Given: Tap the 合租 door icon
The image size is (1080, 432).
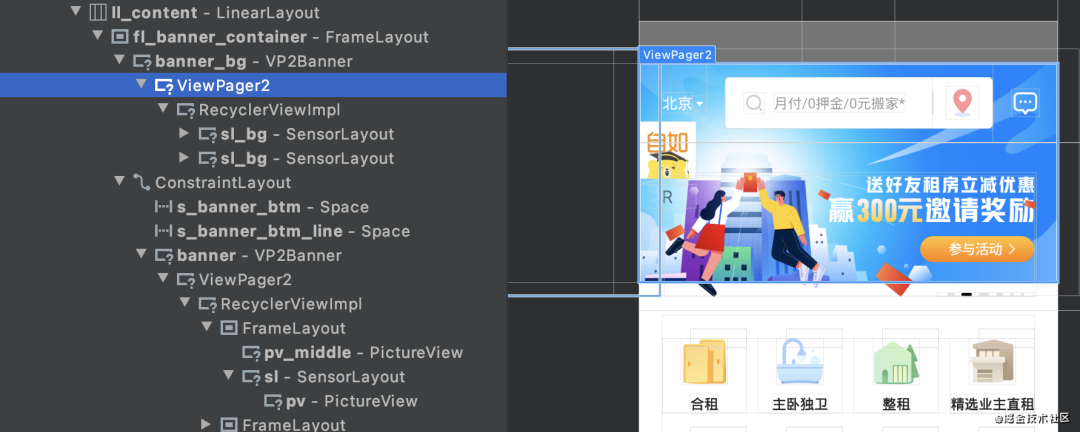Looking at the screenshot, I should point(704,361).
